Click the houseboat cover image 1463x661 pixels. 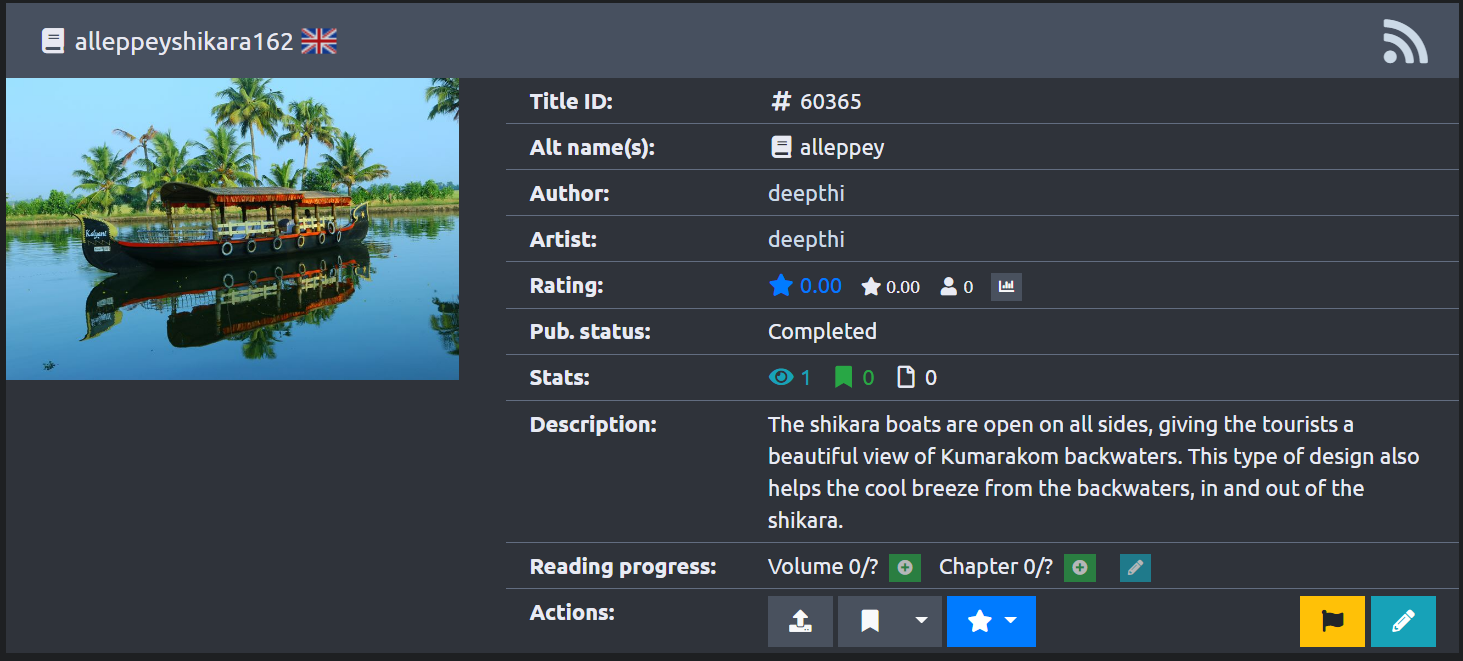tap(232, 229)
